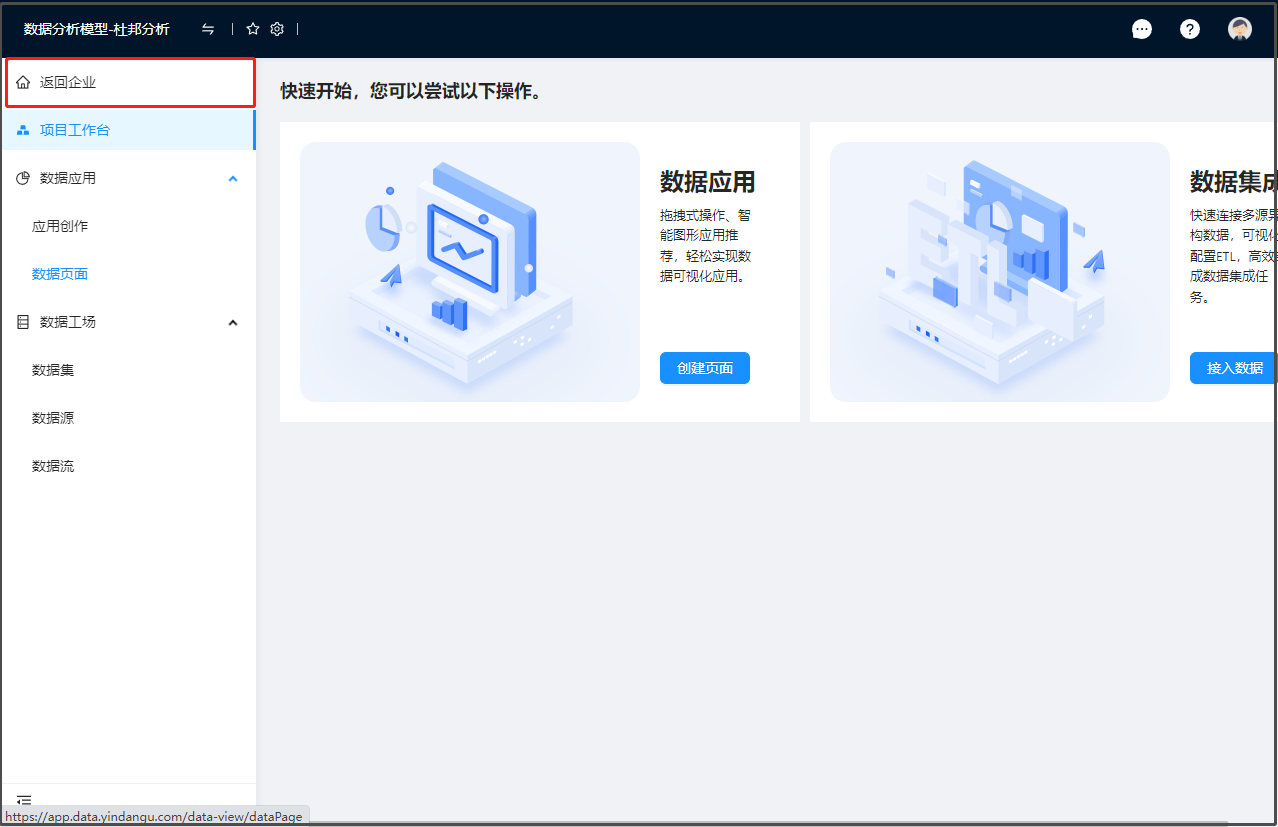The image size is (1278, 827).
Task: Click the ETL 数据集成 card illustration
Action: (999, 272)
